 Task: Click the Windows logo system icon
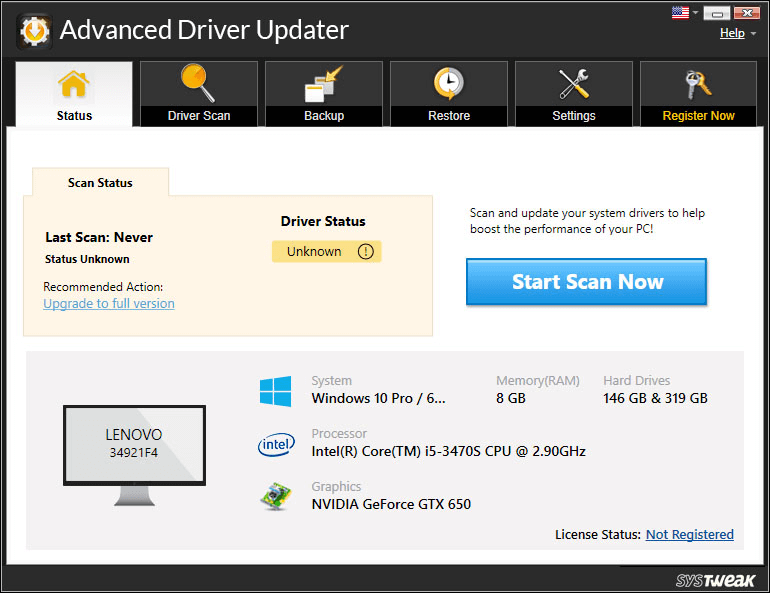pyautogui.click(x=275, y=391)
